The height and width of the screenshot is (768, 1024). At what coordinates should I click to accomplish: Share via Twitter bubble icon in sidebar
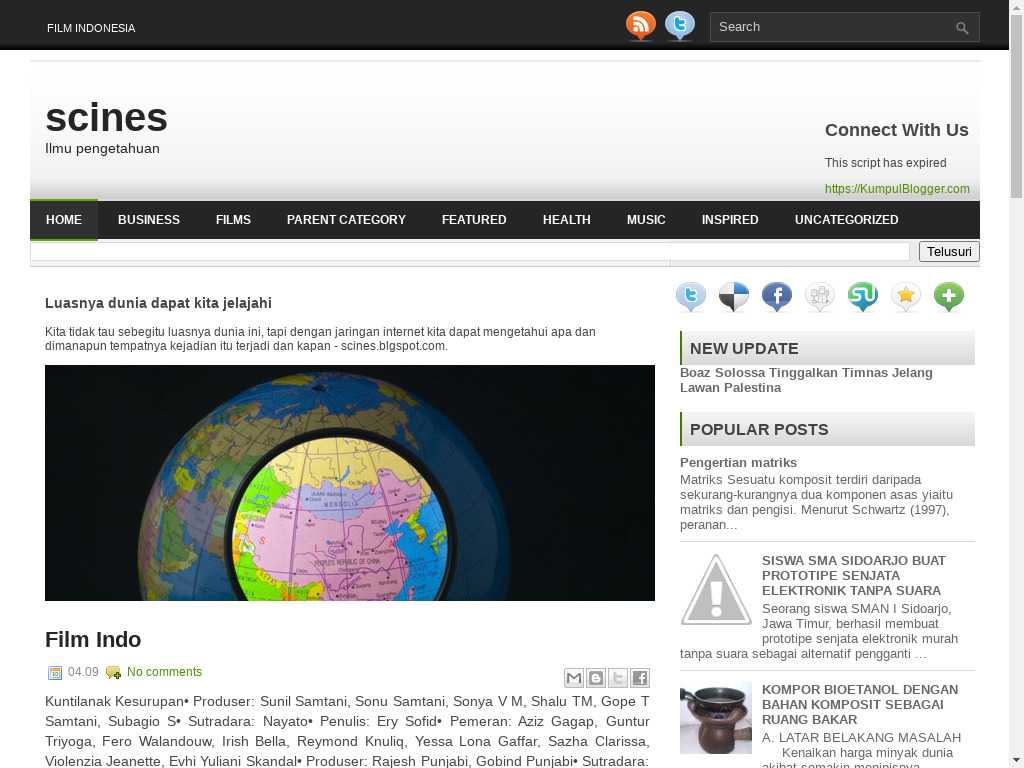(x=691, y=296)
